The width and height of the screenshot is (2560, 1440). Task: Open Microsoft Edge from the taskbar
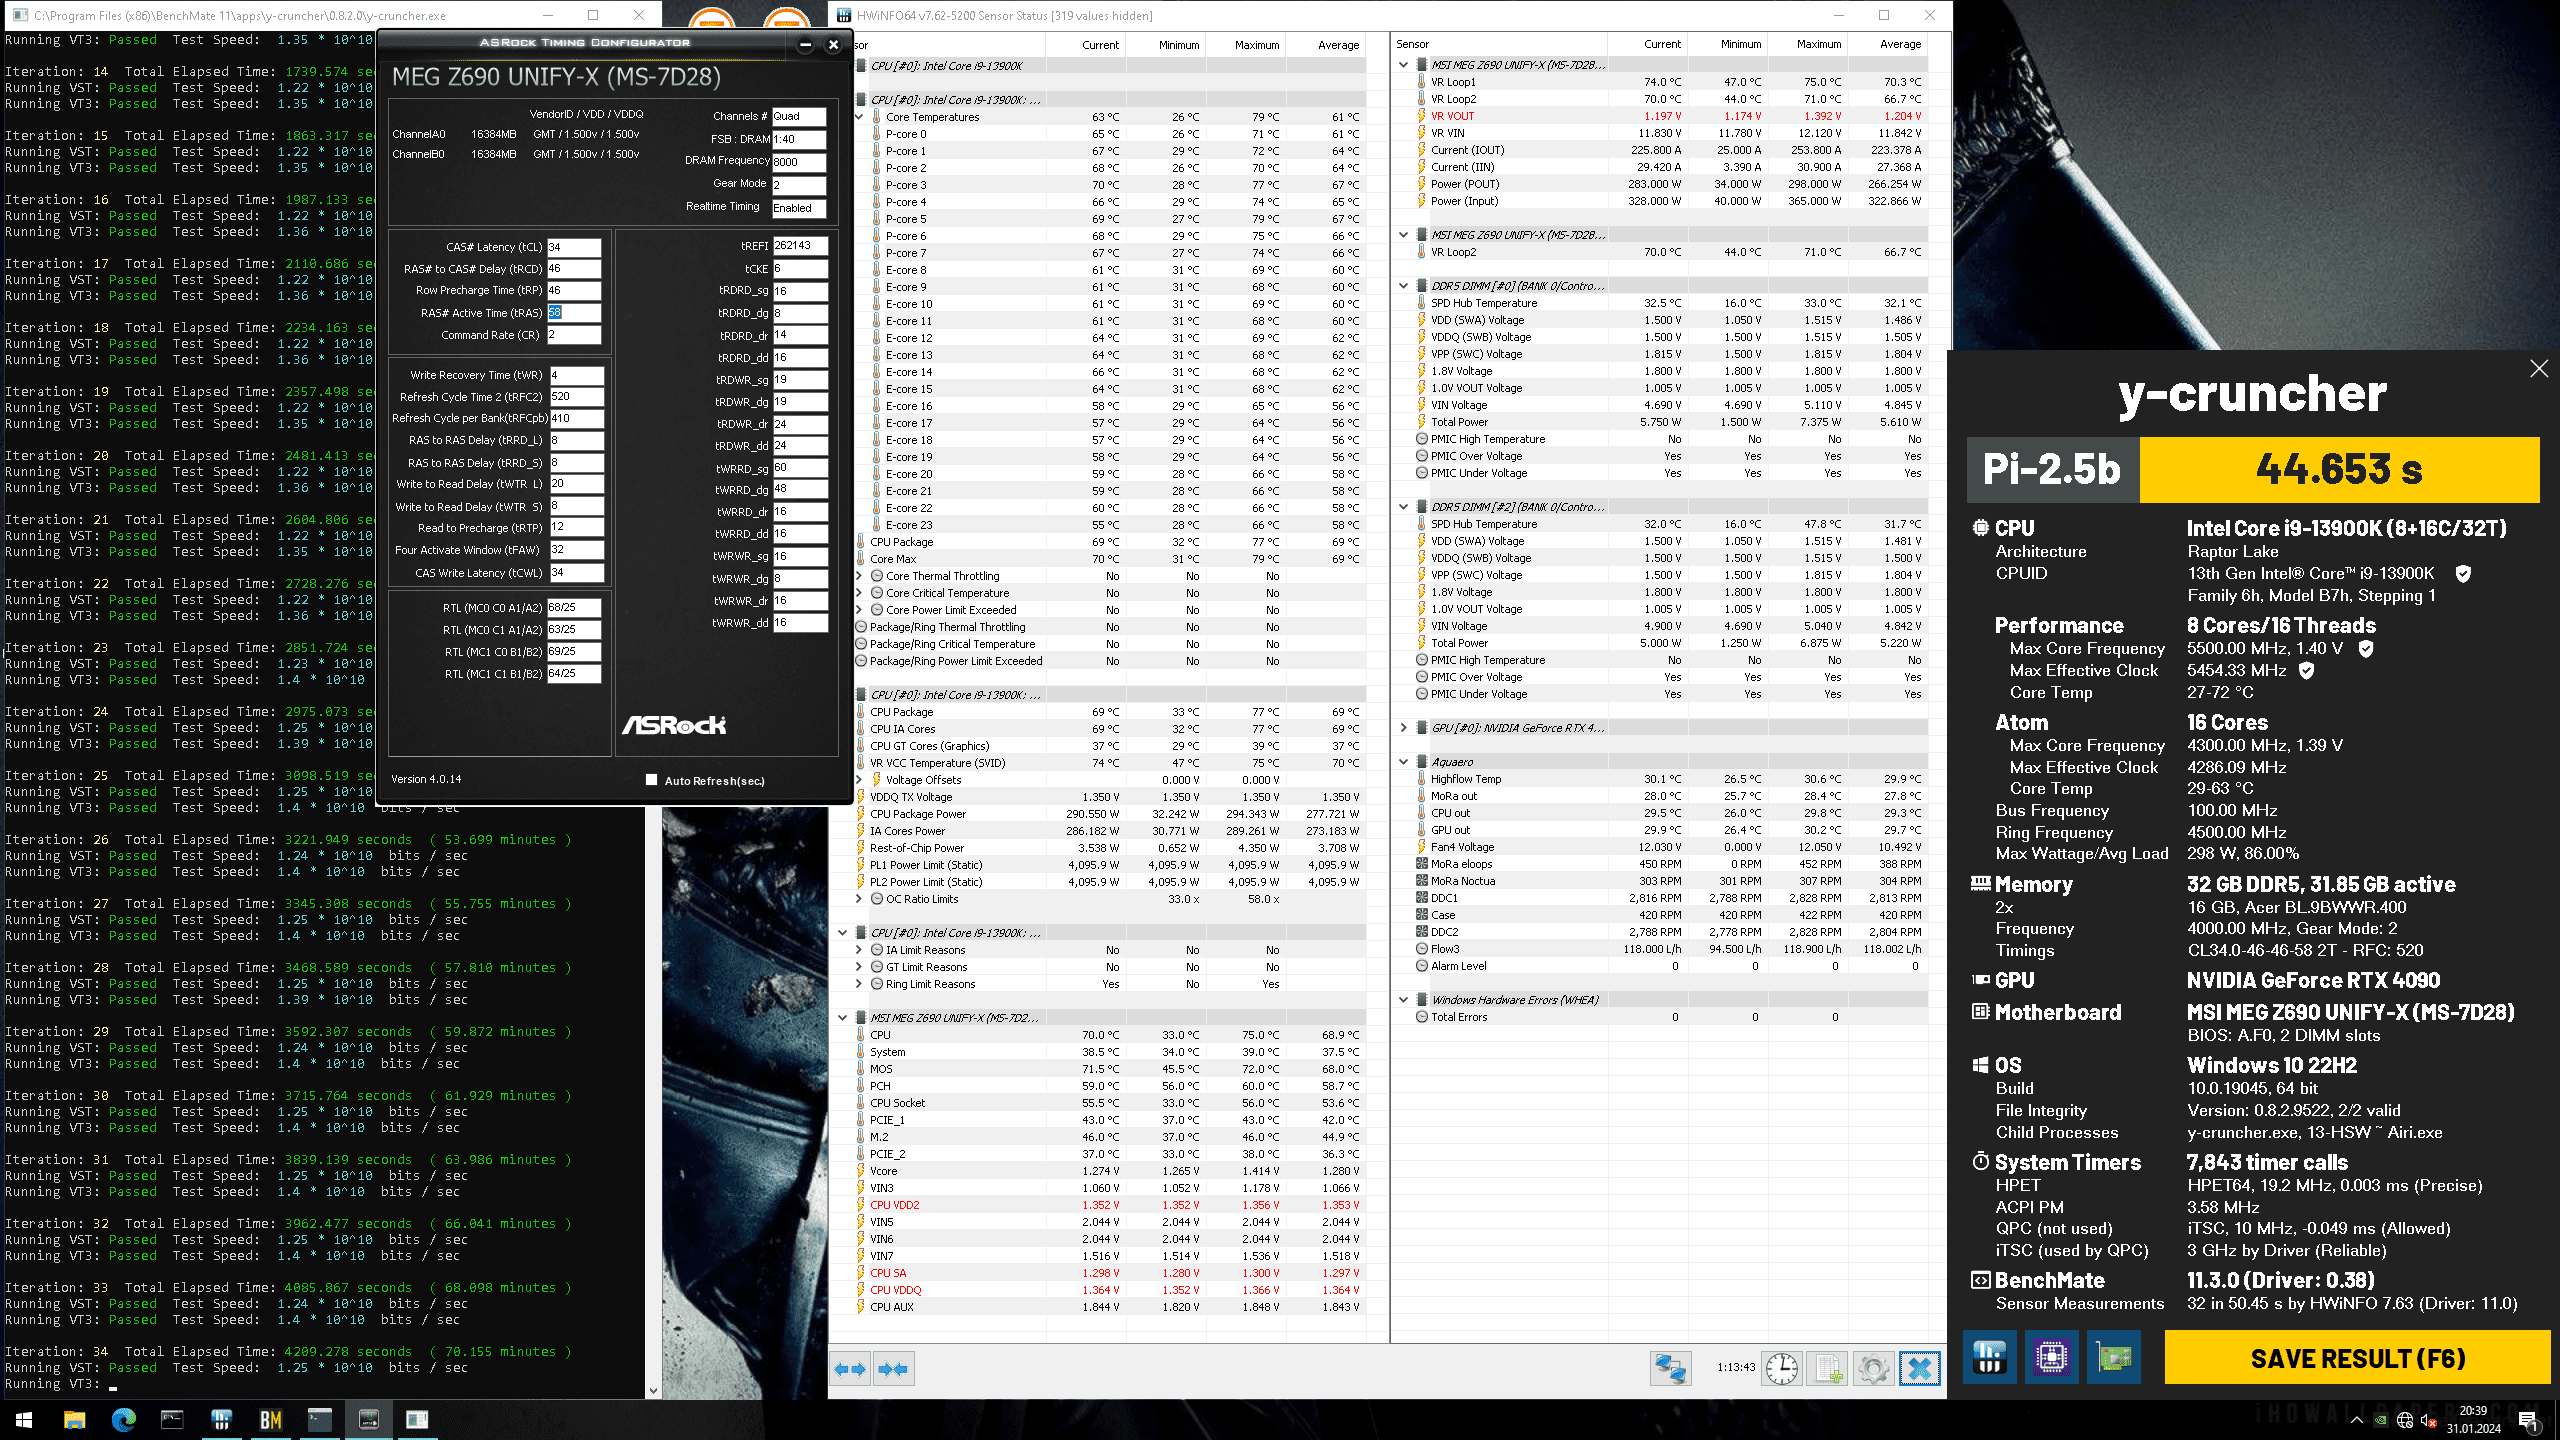pos(123,1420)
